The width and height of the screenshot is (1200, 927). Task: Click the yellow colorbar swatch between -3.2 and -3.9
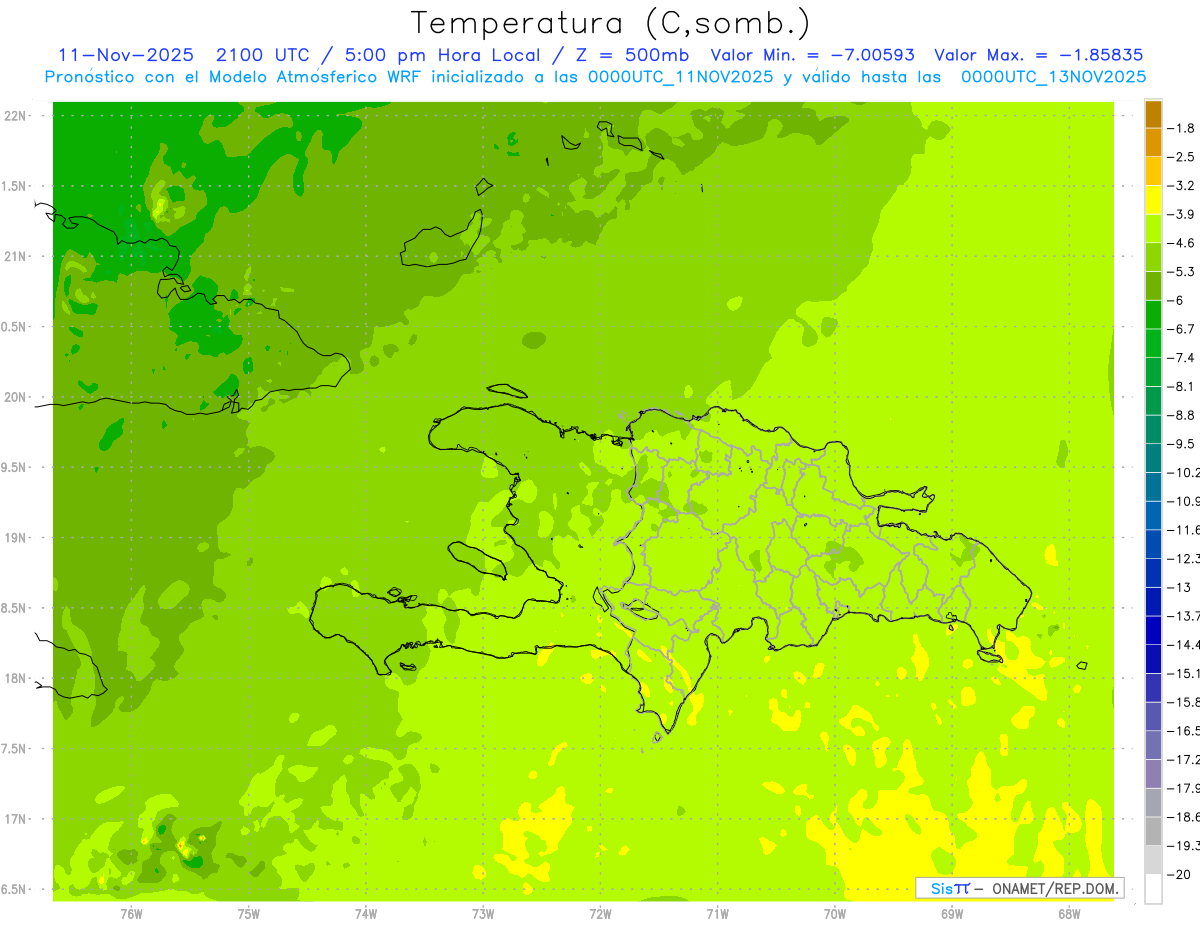1153,200
